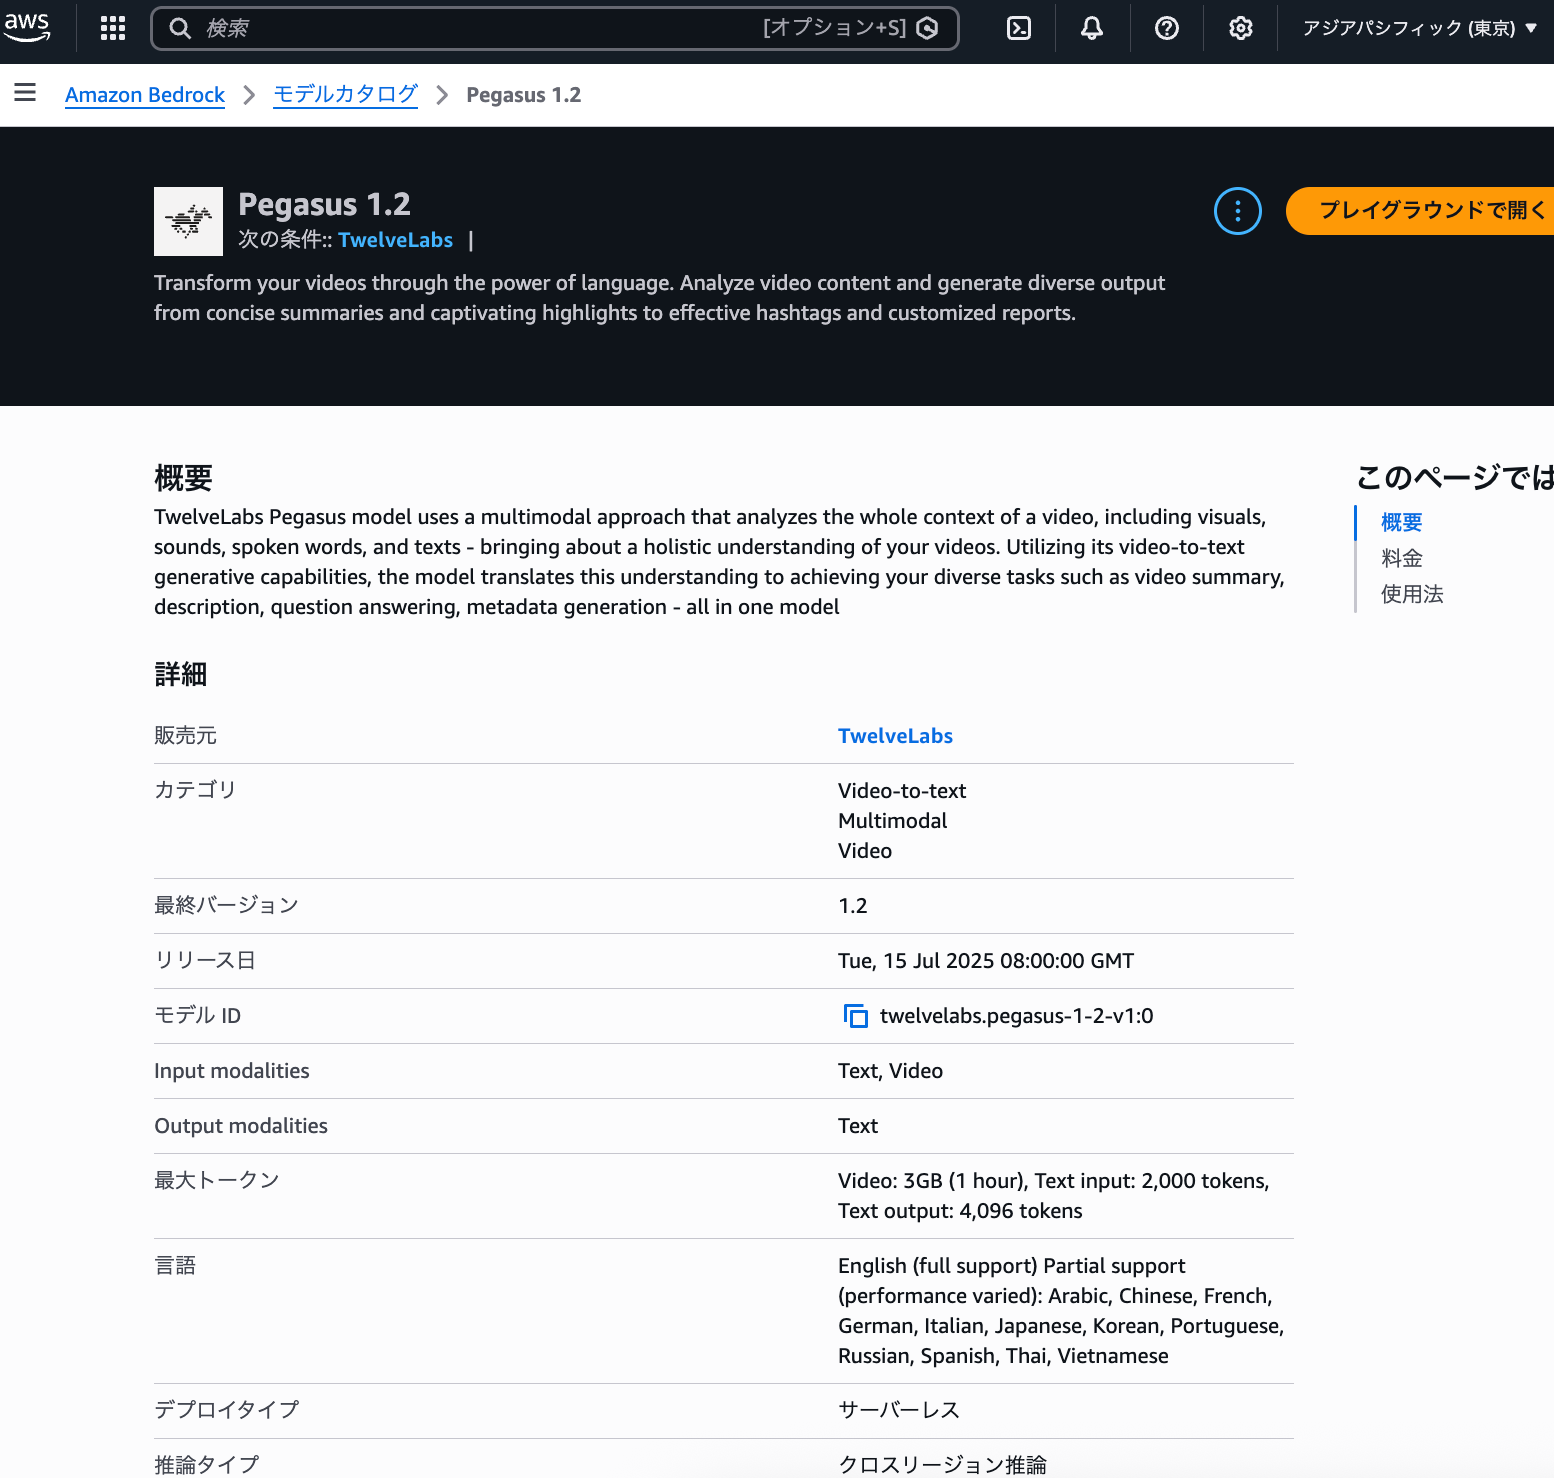The image size is (1554, 1478).
Task: Copy the model ID twelvelabs.pegasus-1-2-v1:0
Action: [856, 1015]
